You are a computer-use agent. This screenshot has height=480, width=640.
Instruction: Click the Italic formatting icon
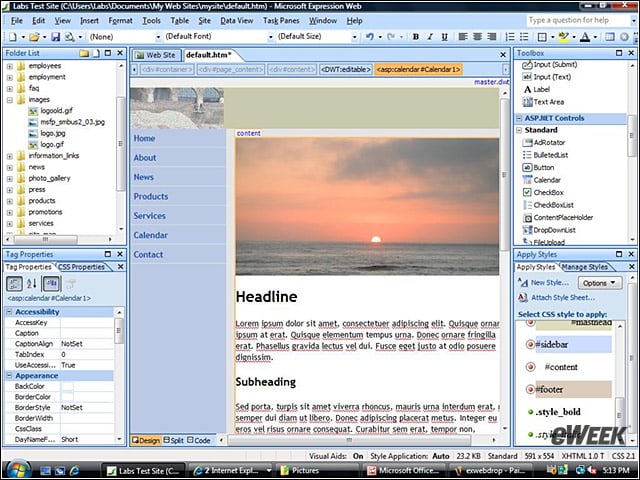click(431, 37)
